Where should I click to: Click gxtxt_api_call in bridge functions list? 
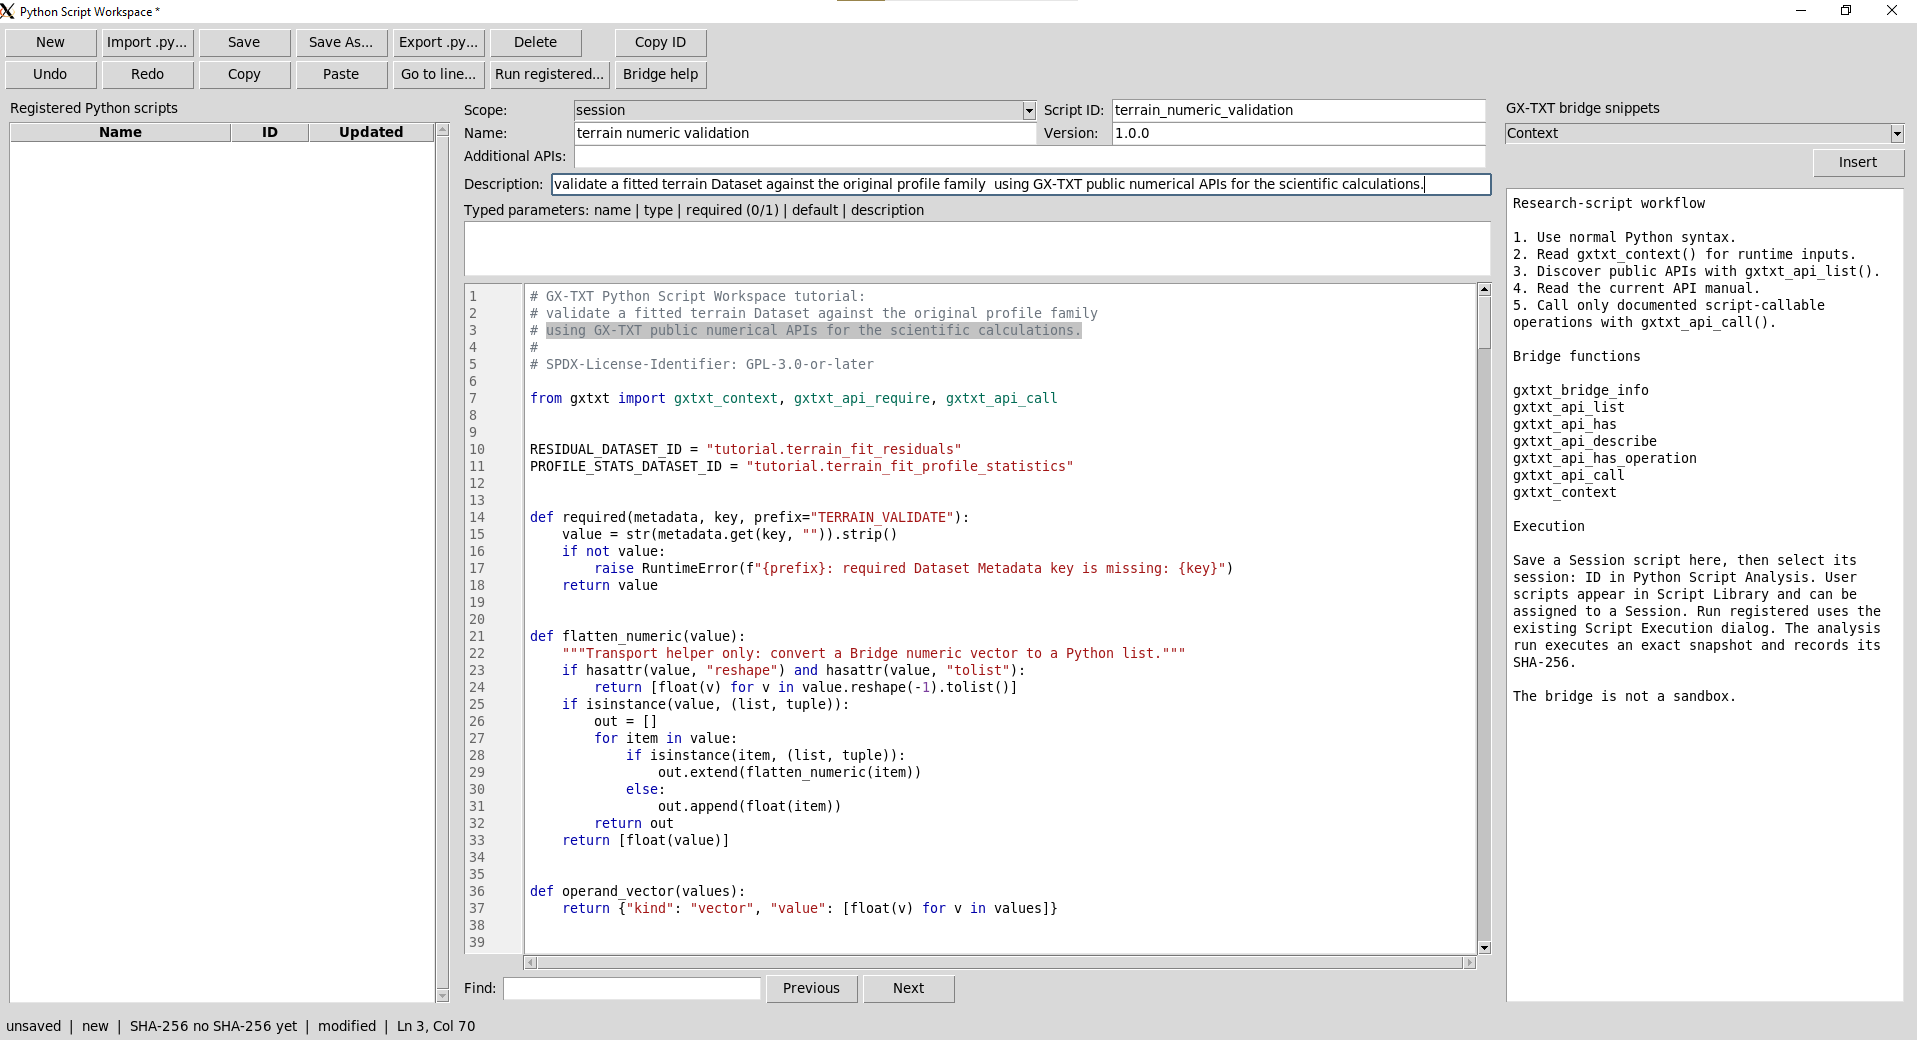(x=1568, y=475)
